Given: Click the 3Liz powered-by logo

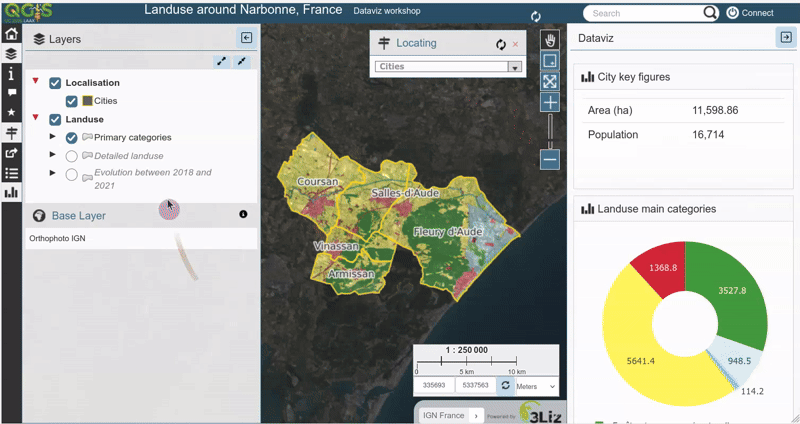Looking at the screenshot, I should click(541, 413).
